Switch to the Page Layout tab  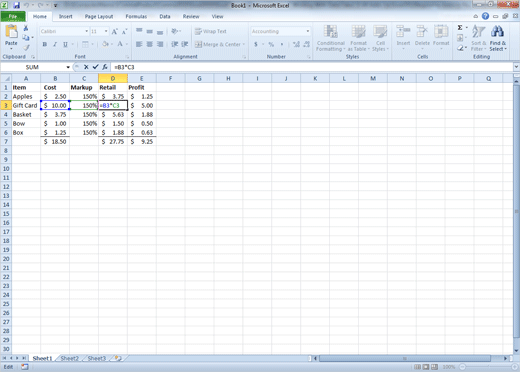[99, 16]
